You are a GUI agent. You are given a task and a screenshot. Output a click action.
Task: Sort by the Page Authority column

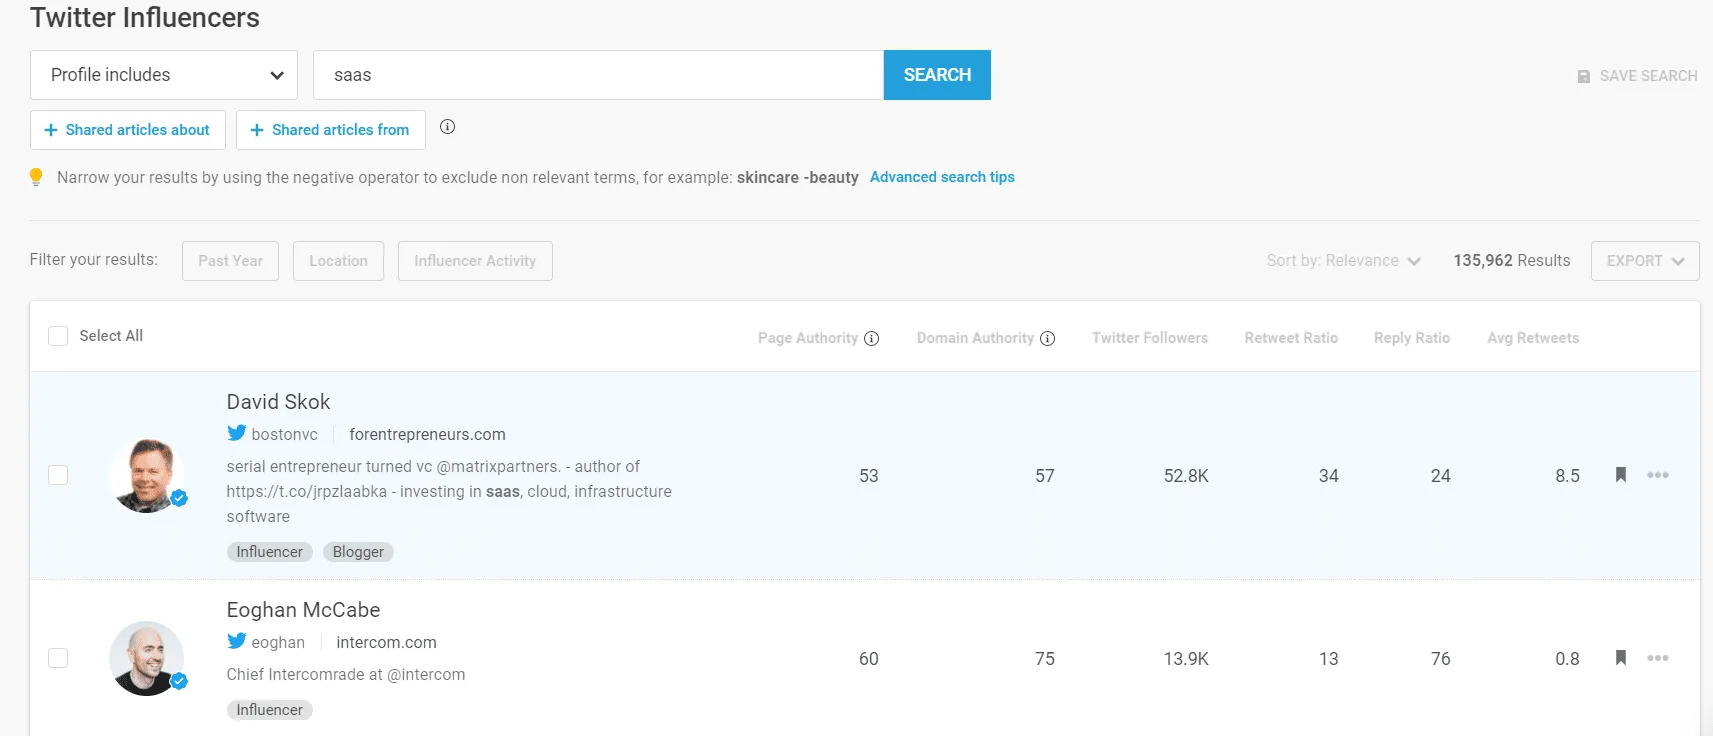(808, 338)
